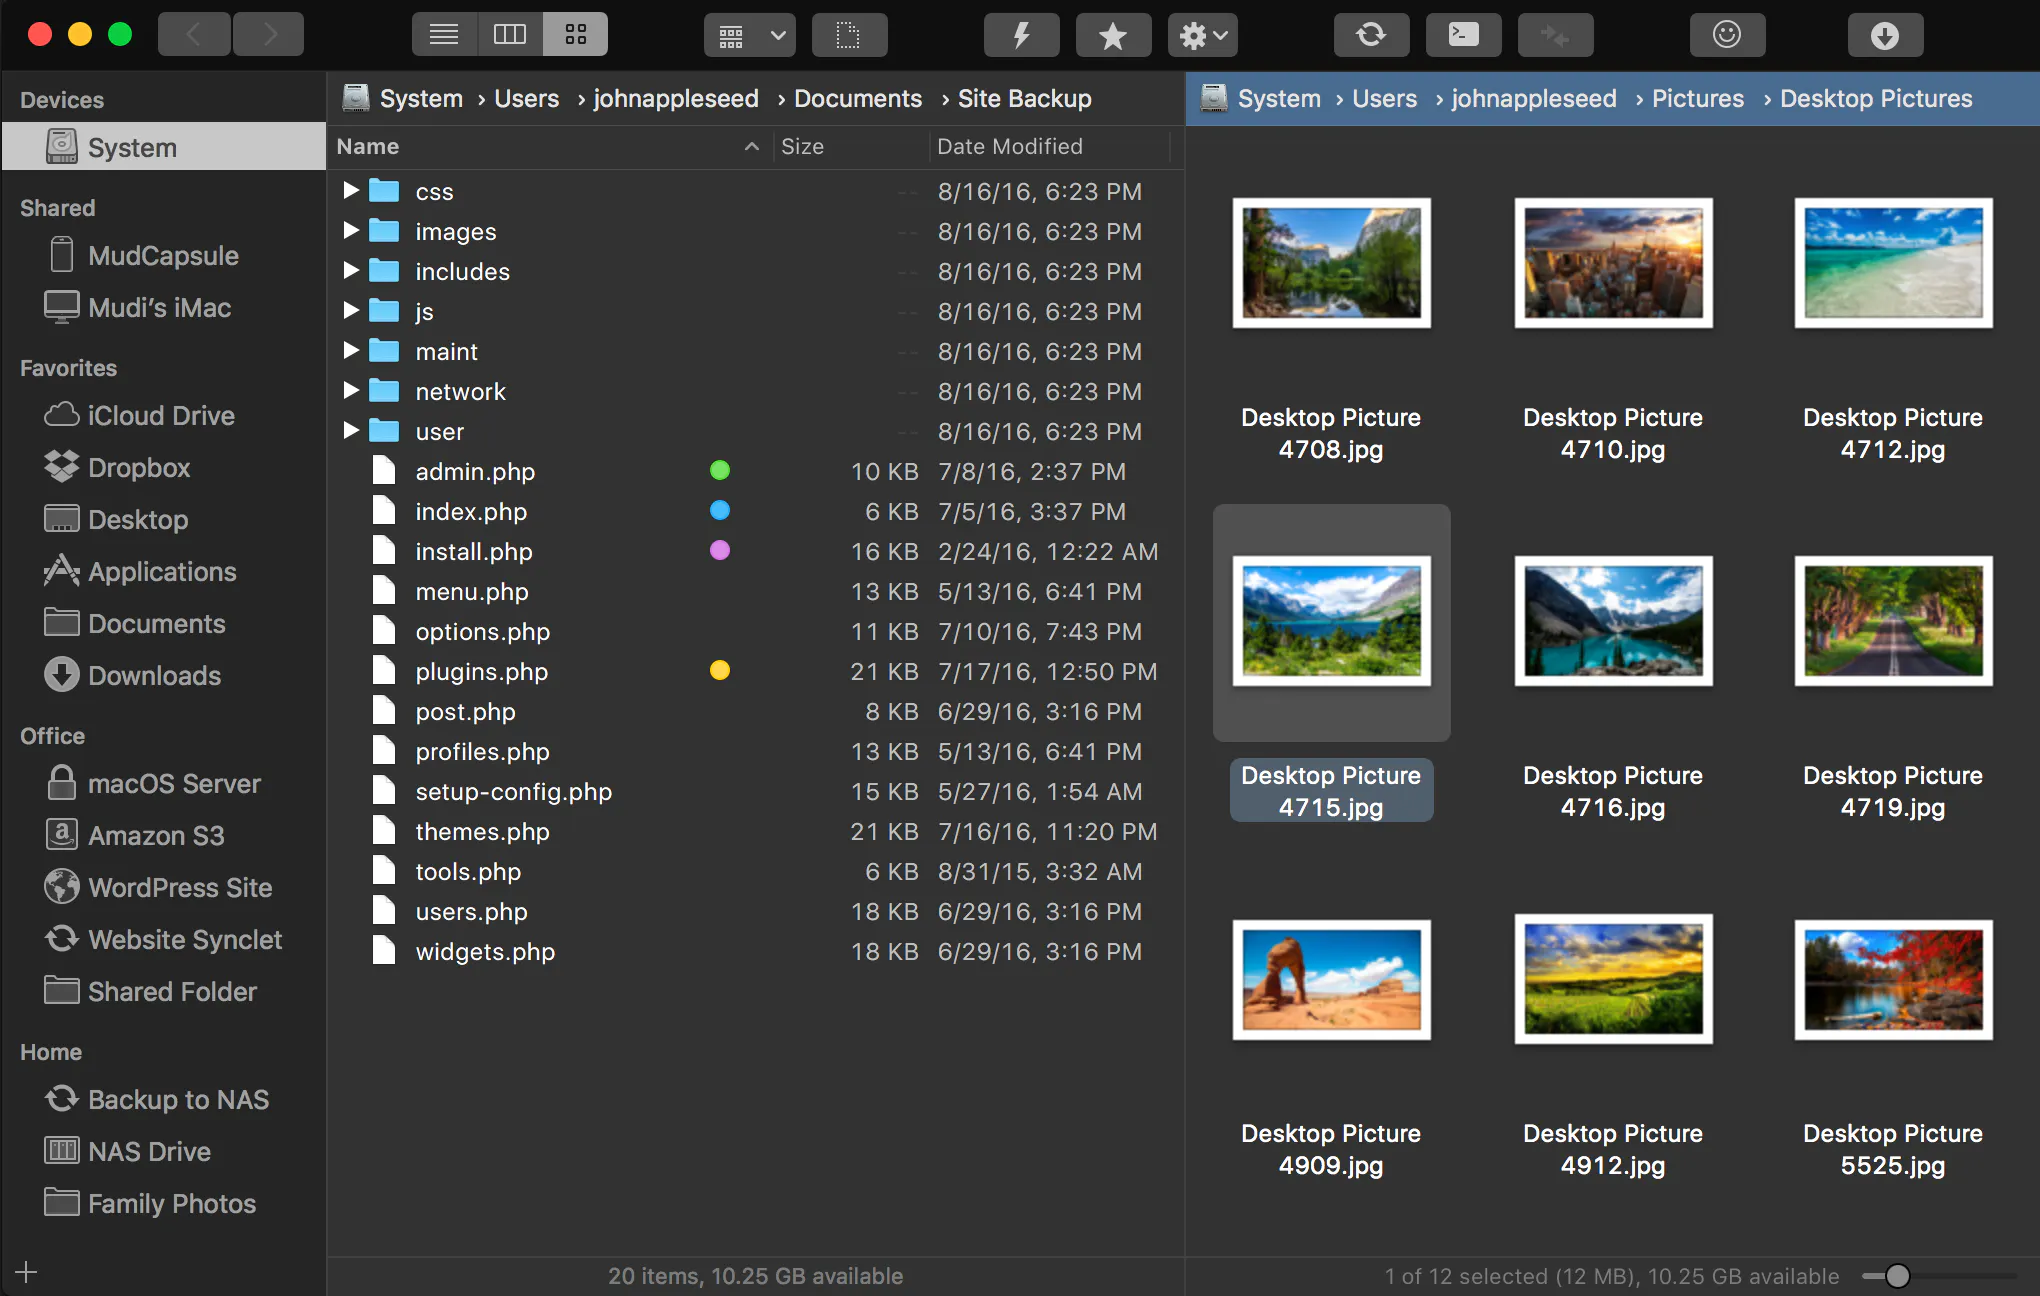Open iCloud Drive favorite

click(164, 415)
